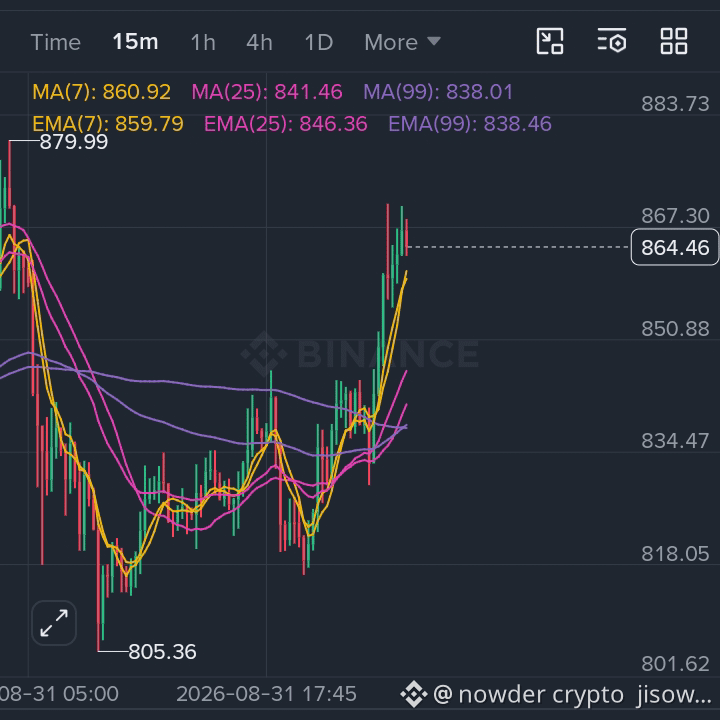The image size is (720, 720).
Task: Click the MA(25): 841.46 indicator label
Action: (267, 92)
